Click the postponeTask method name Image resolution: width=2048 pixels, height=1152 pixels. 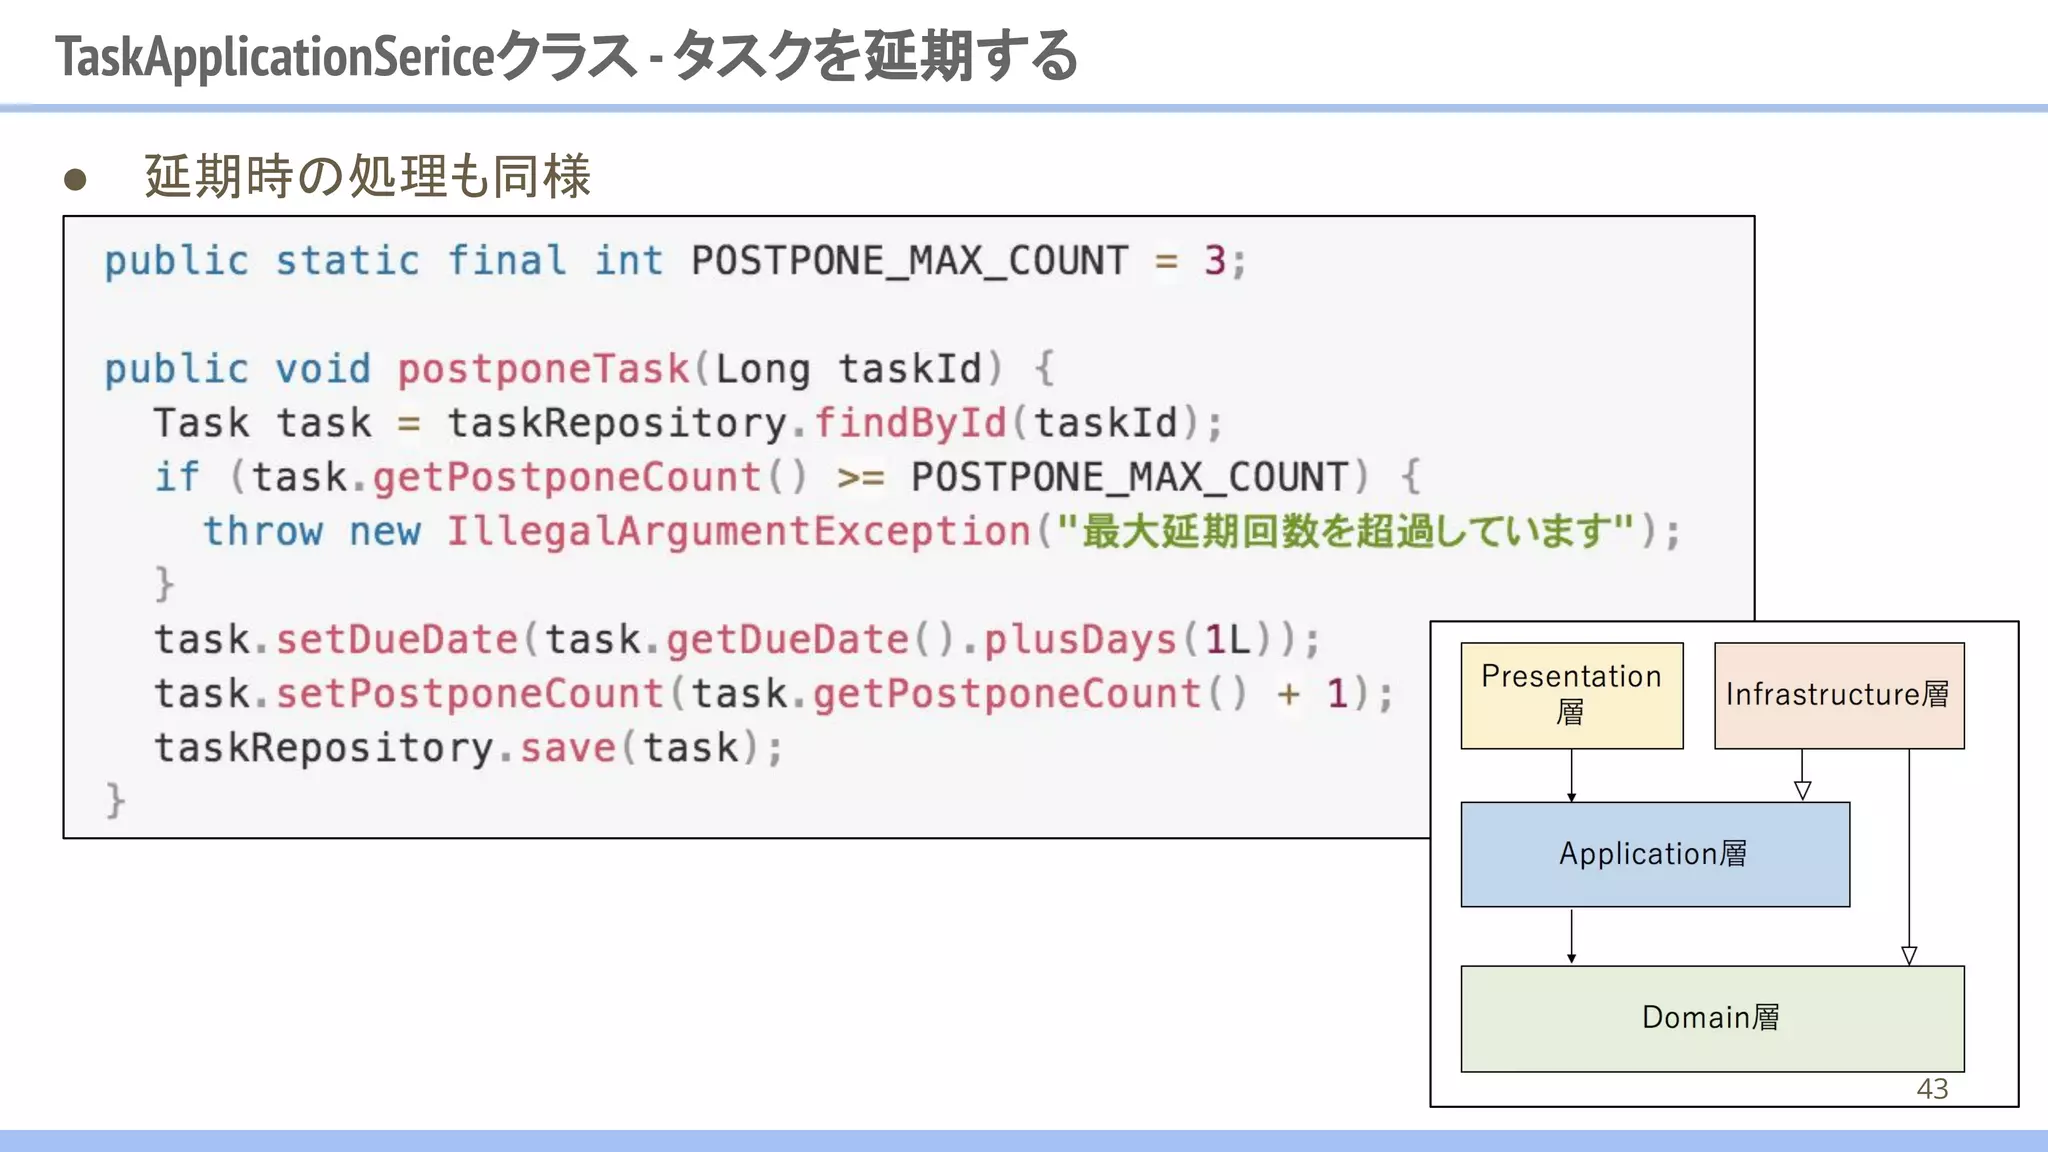[543, 369]
